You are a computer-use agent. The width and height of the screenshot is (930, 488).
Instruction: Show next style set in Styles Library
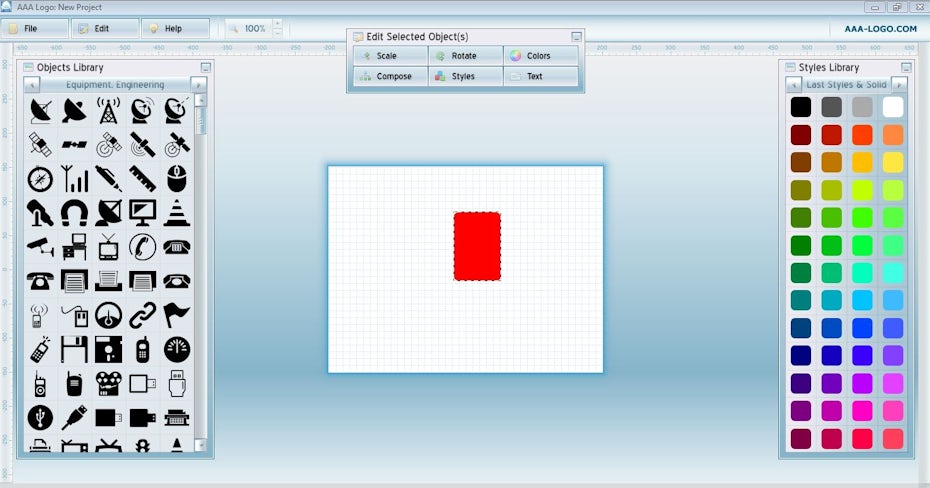898,85
